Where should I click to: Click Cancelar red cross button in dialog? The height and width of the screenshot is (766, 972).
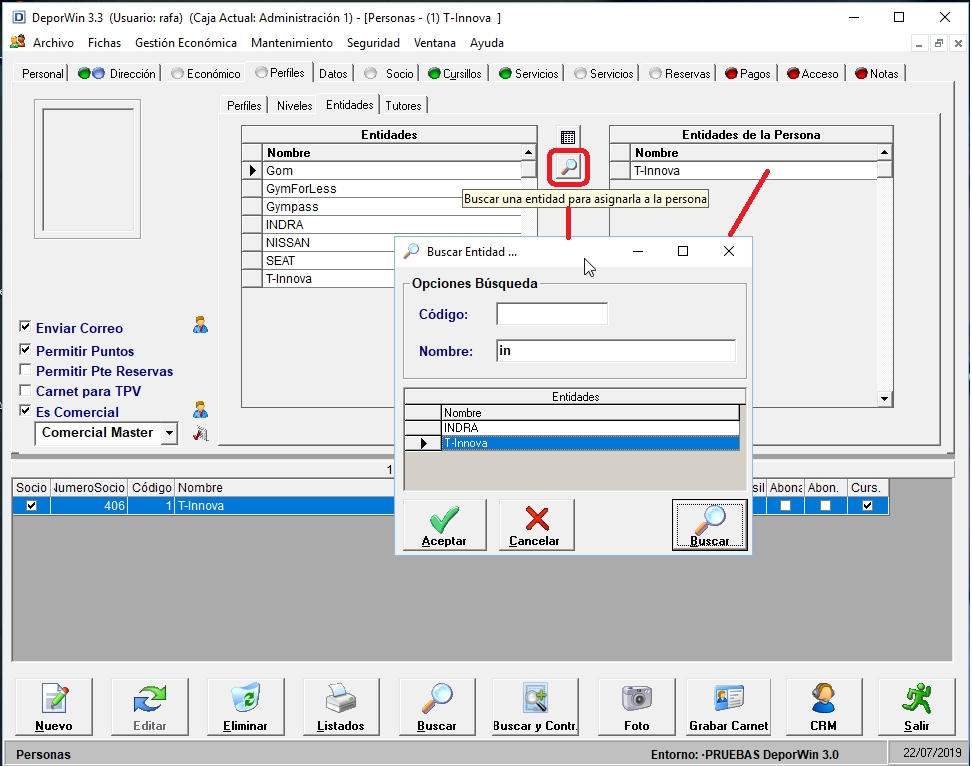pos(536,525)
